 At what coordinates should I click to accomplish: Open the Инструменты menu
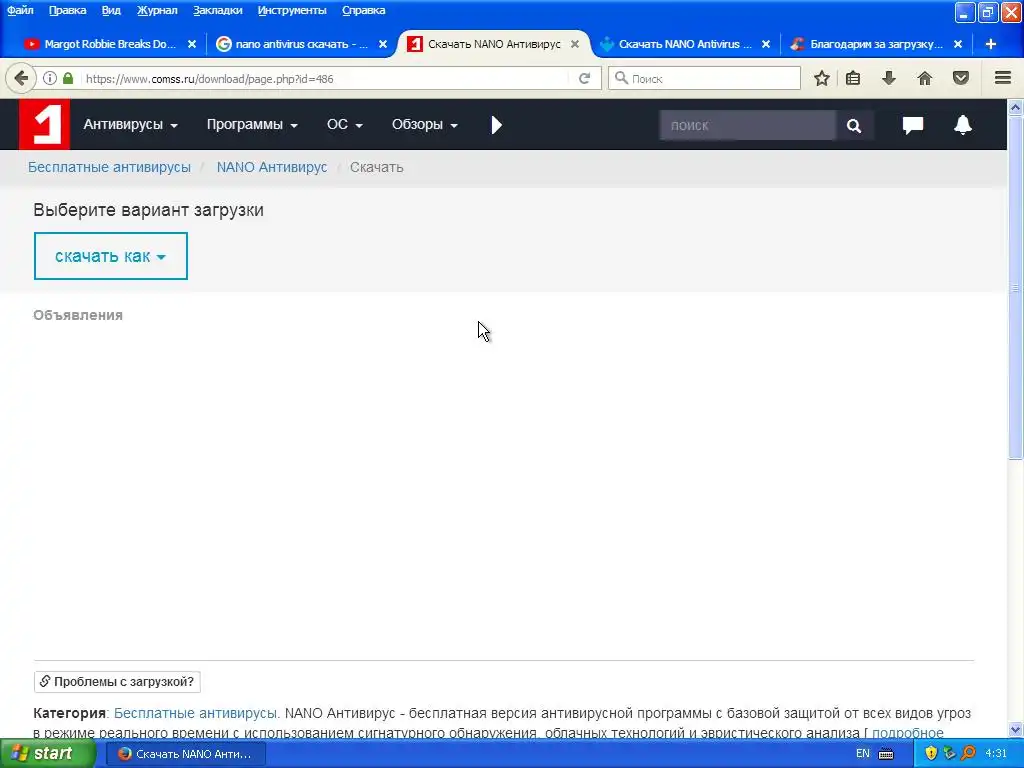pos(292,10)
